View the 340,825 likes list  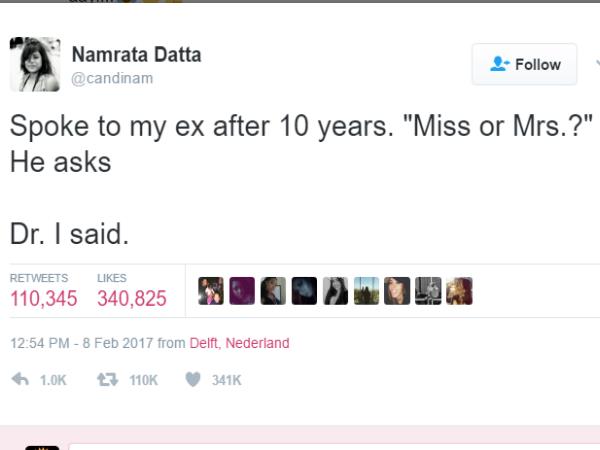tap(132, 298)
